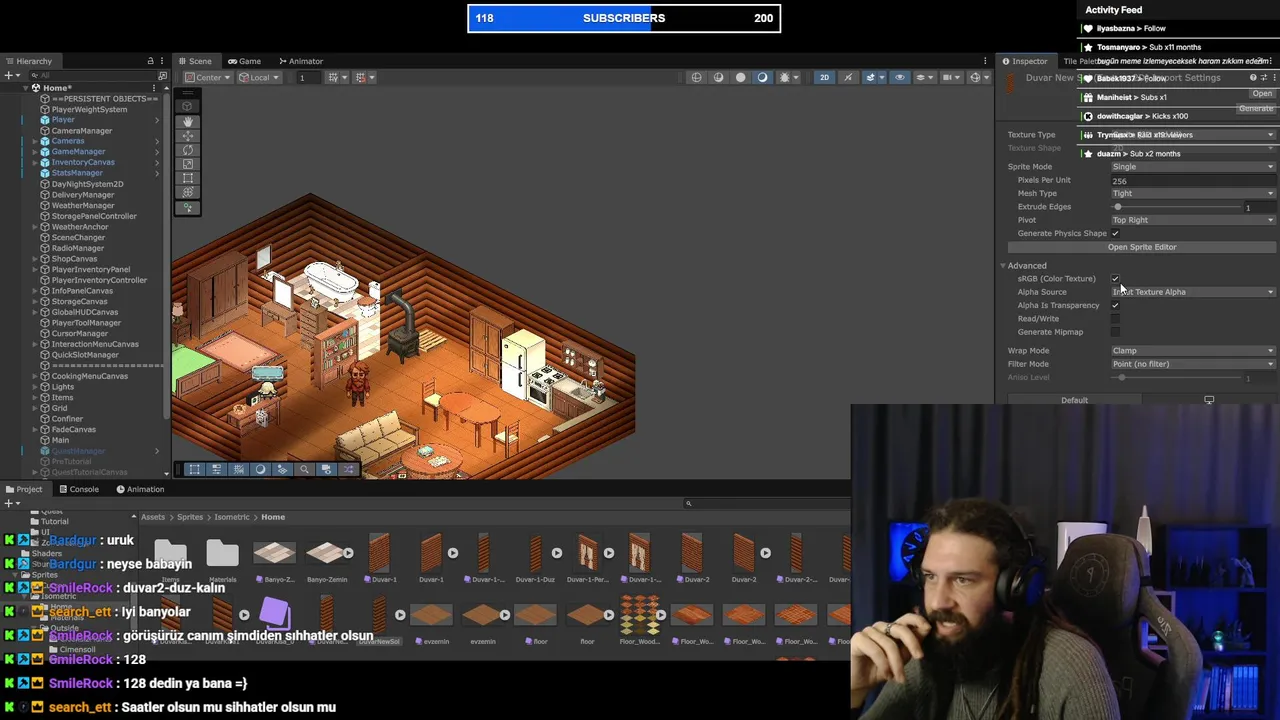Select the Hand tool in Scene overlay
This screenshot has width=1280, height=720.
click(187, 120)
